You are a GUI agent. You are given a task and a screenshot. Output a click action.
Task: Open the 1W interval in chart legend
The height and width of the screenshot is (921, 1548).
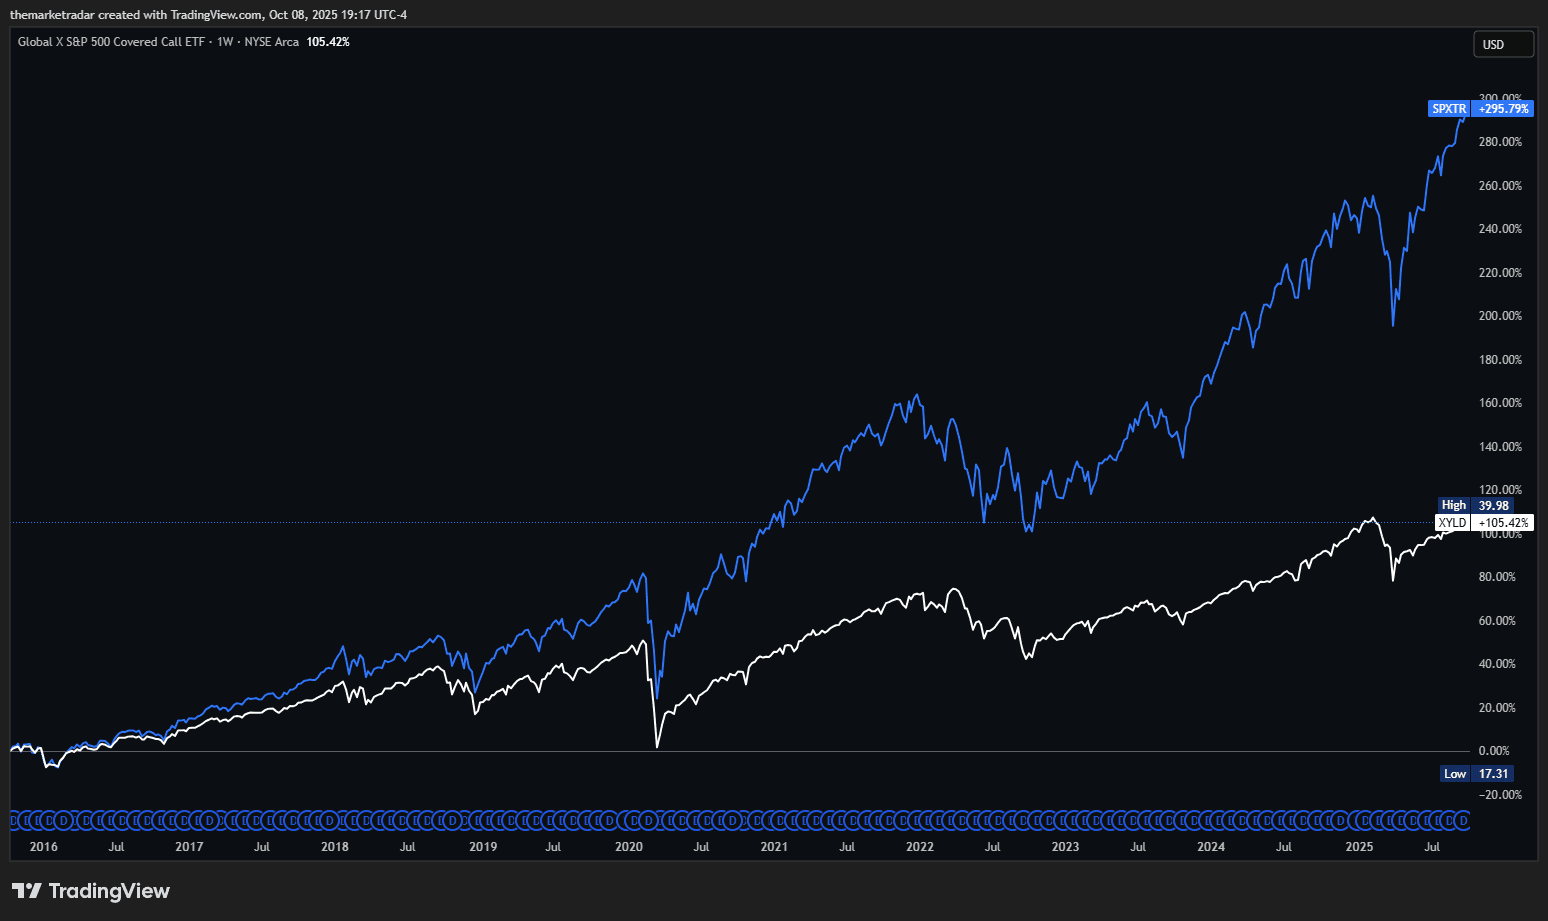(x=225, y=42)
